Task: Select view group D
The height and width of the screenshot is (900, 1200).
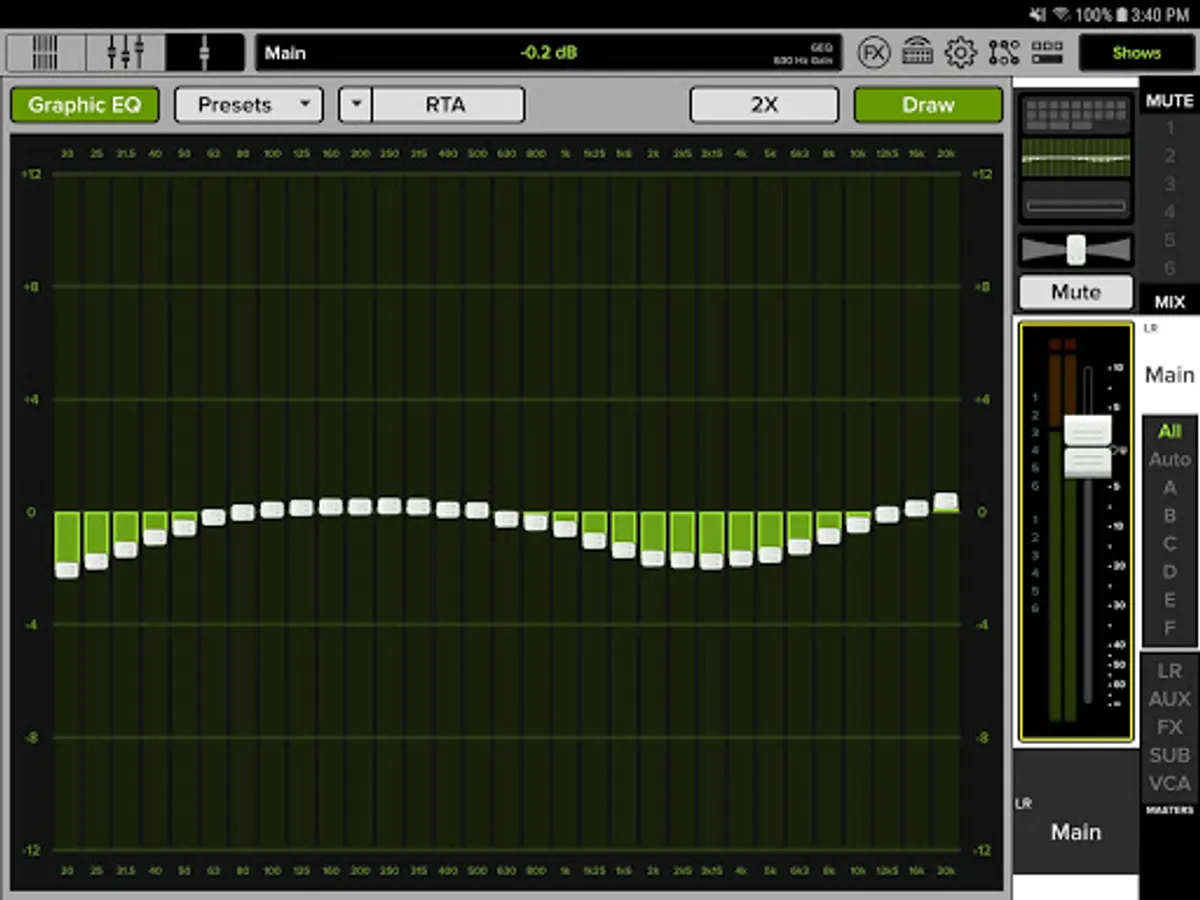Action: (1169, 572)
